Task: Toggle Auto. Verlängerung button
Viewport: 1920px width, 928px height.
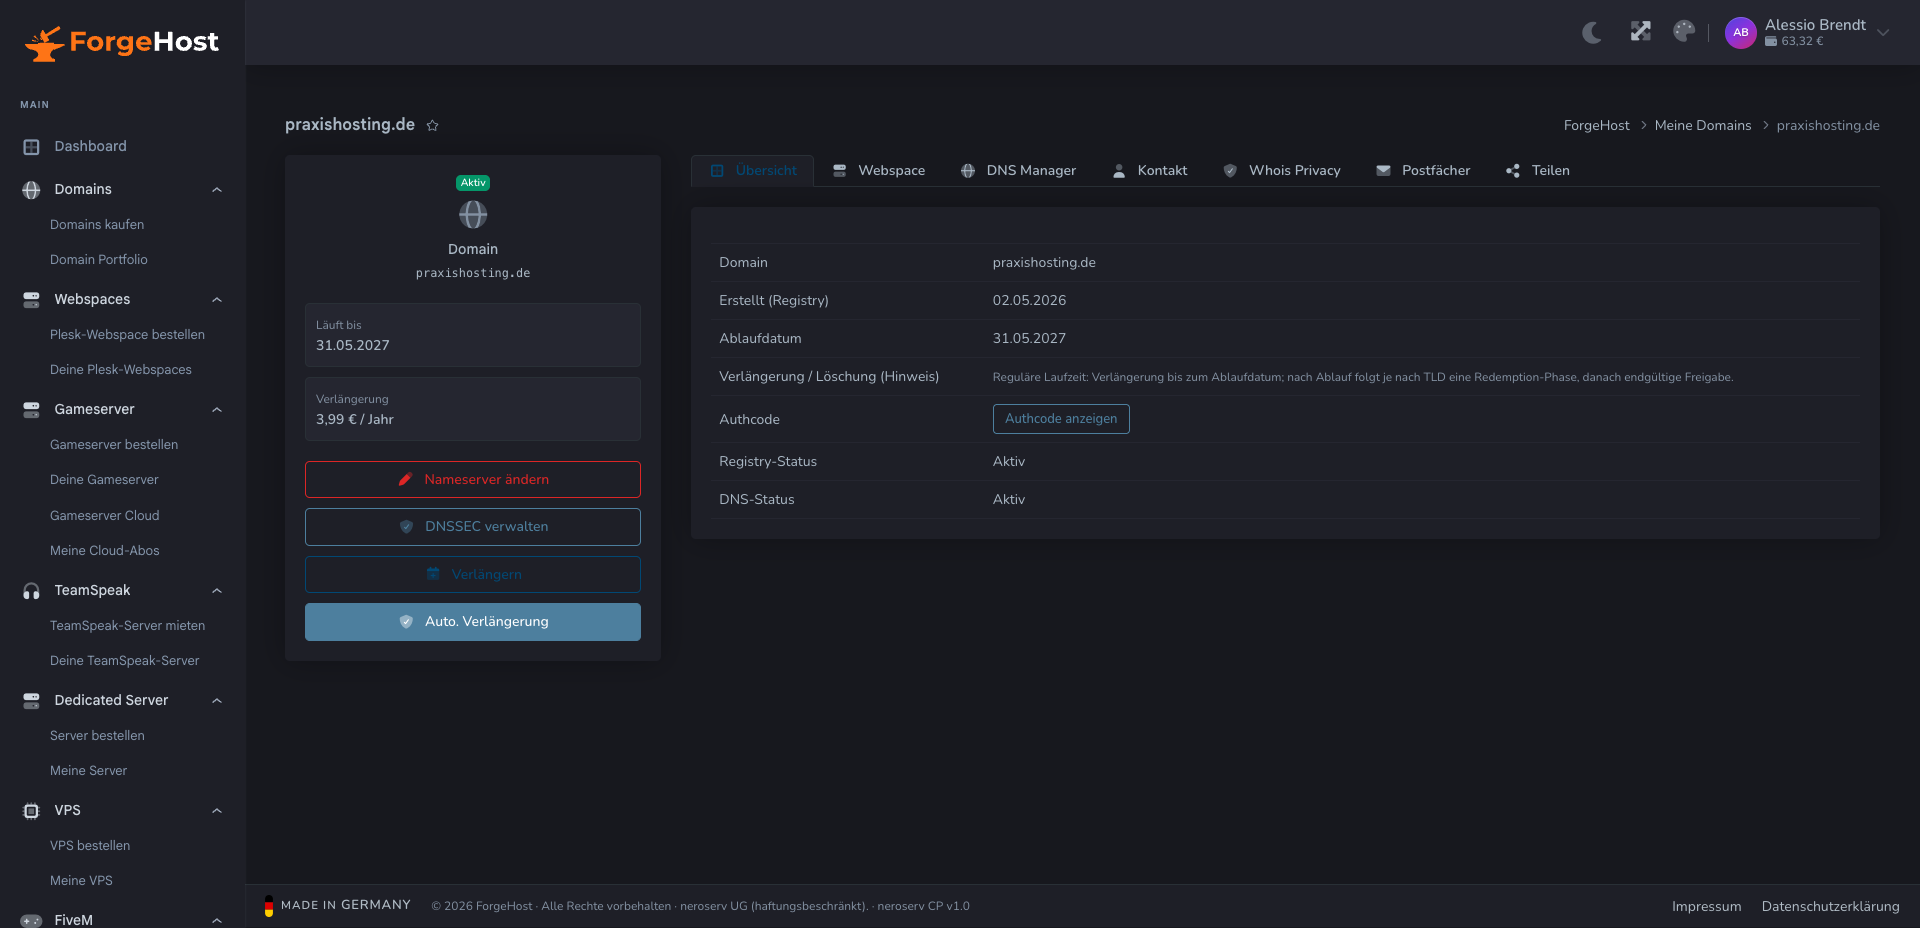Action: pos(473,622)
